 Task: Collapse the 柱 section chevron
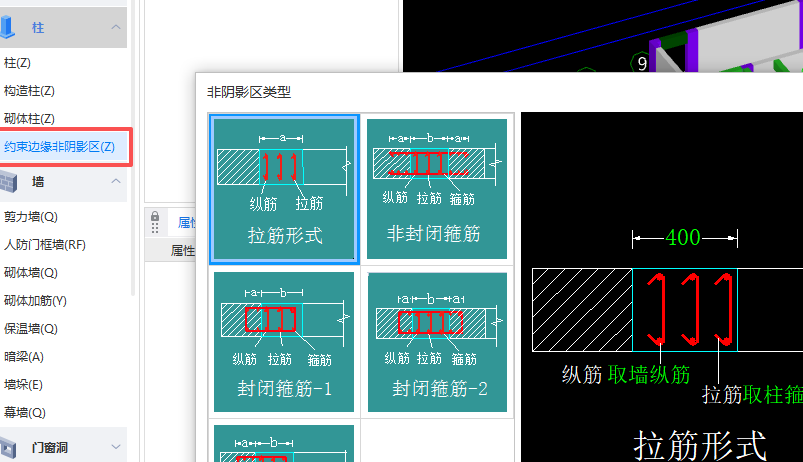tap(116, 27)
